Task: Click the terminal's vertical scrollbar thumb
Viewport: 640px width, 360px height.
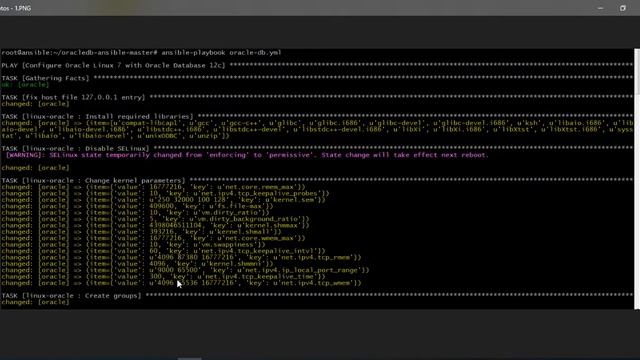Action: 637,71
